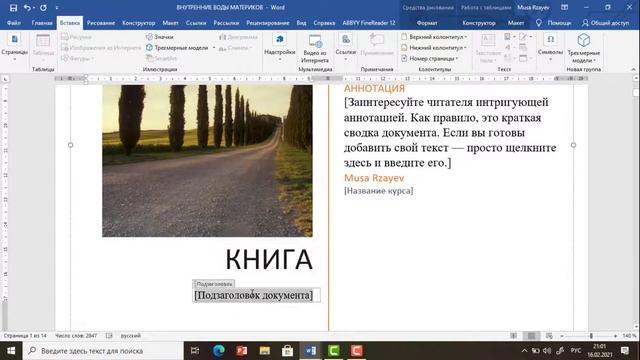The width and height of the screenshot is (640, 360).
Task: Zoom in with the plus button
Action: click(615, 336)
